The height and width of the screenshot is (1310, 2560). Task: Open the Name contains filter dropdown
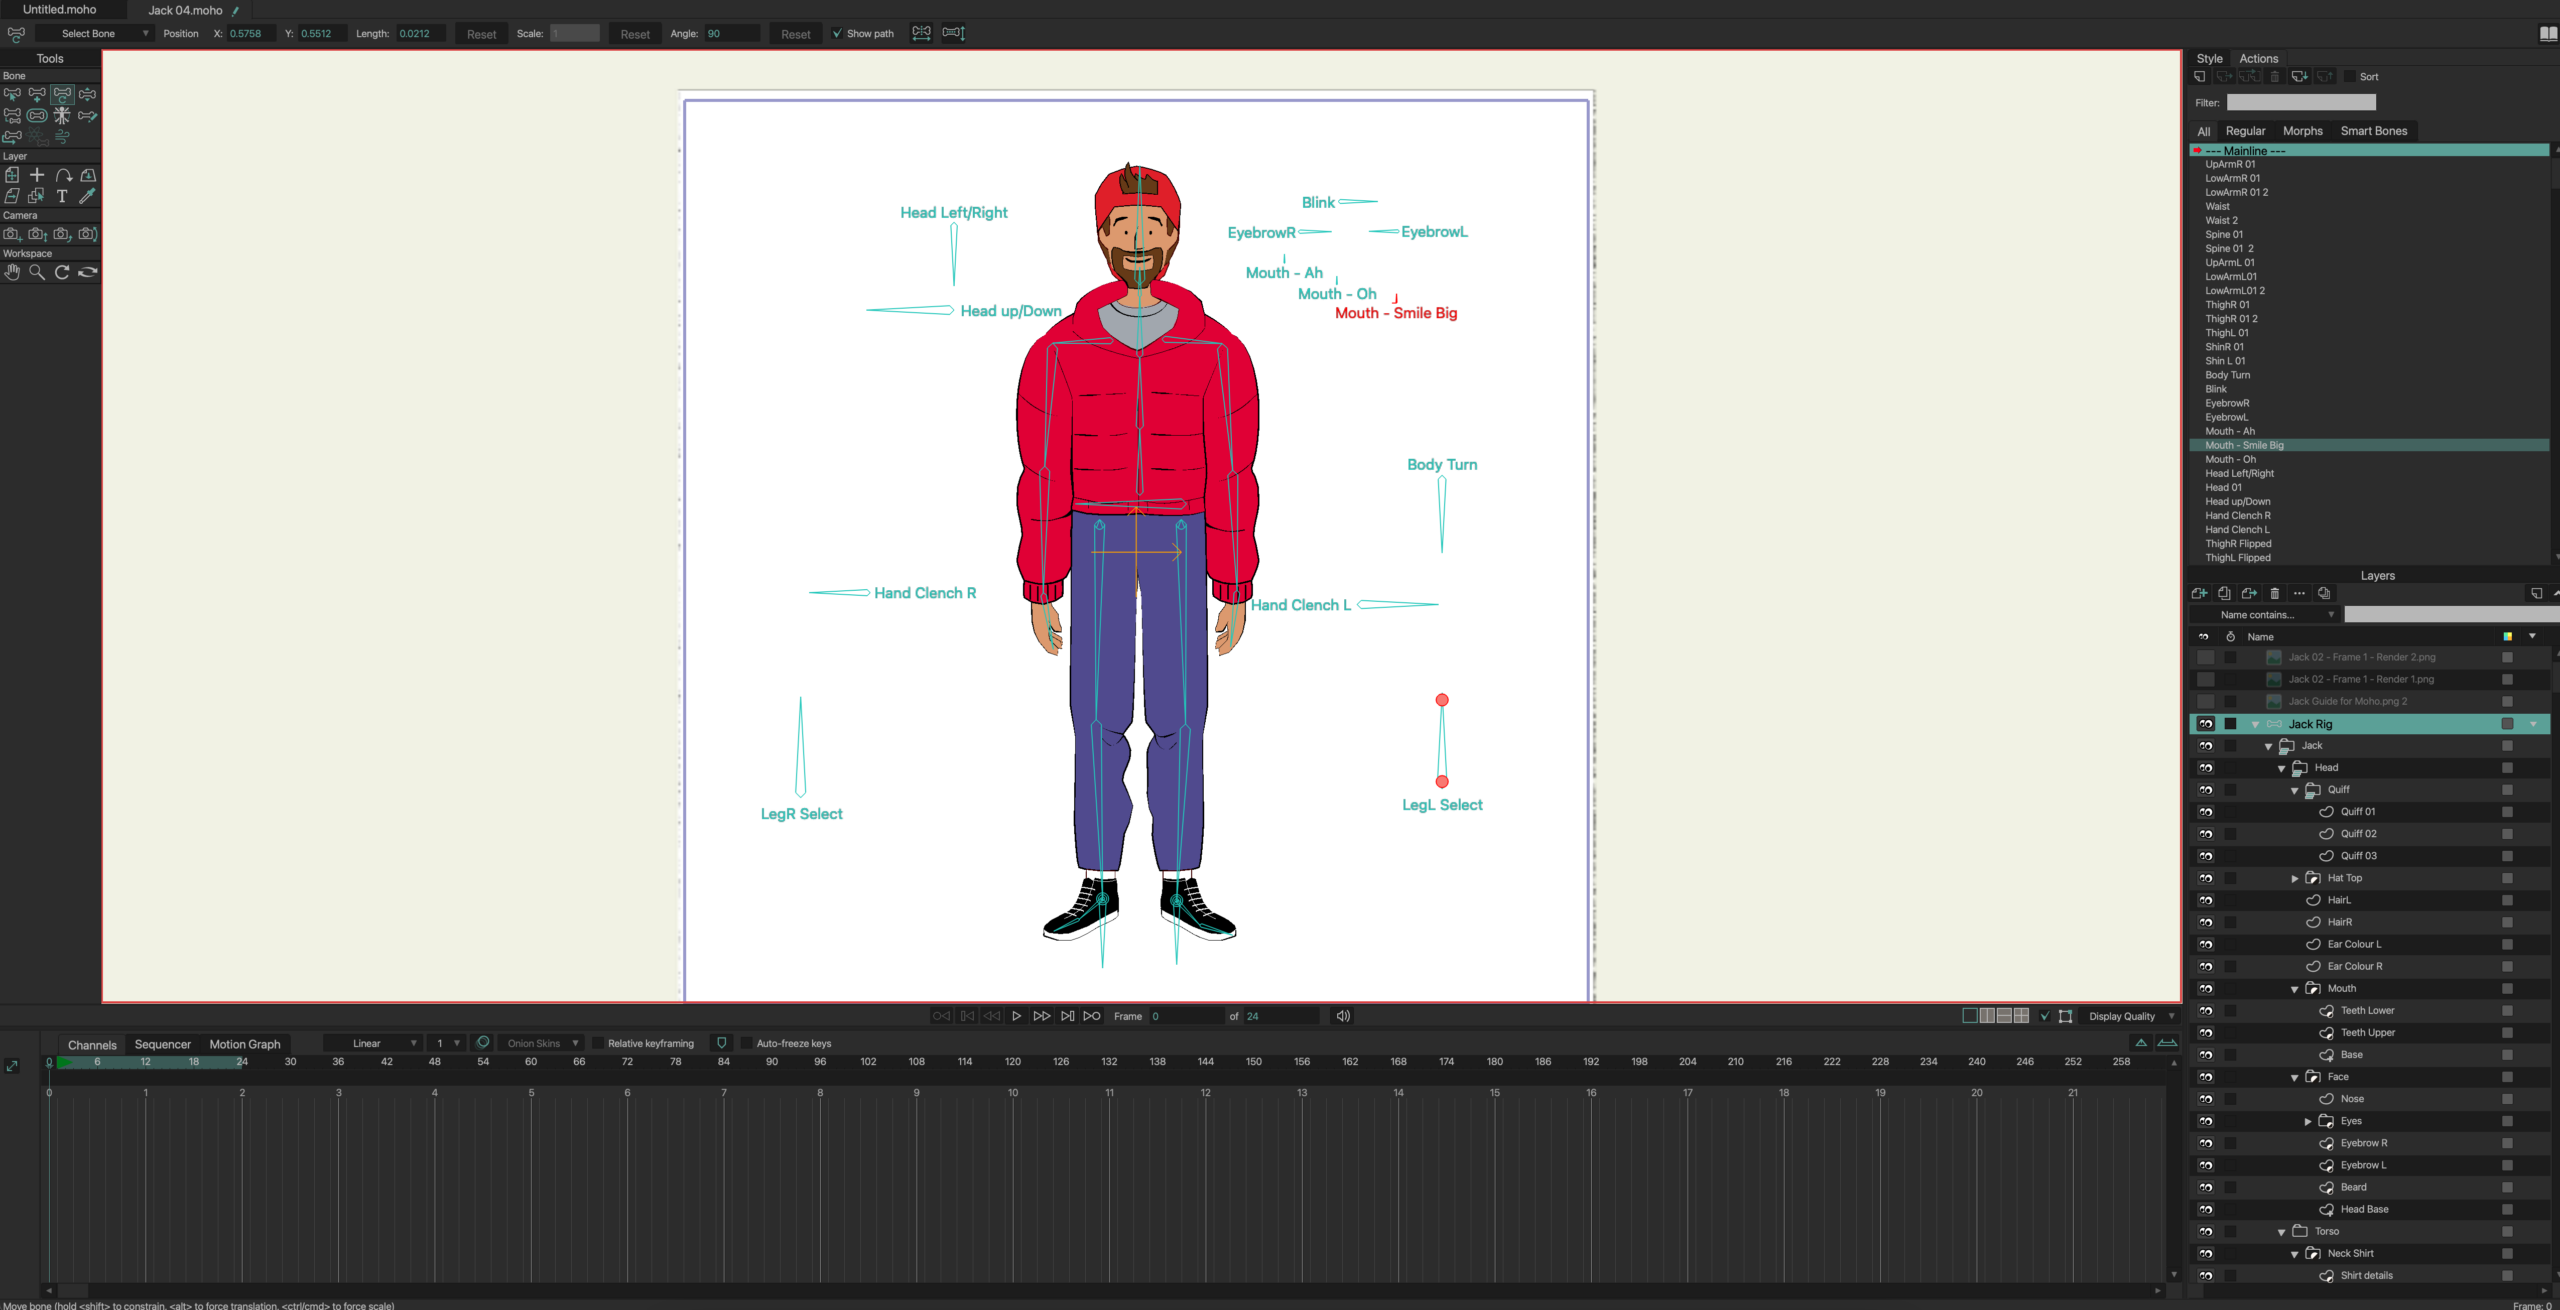point(2264,616)
